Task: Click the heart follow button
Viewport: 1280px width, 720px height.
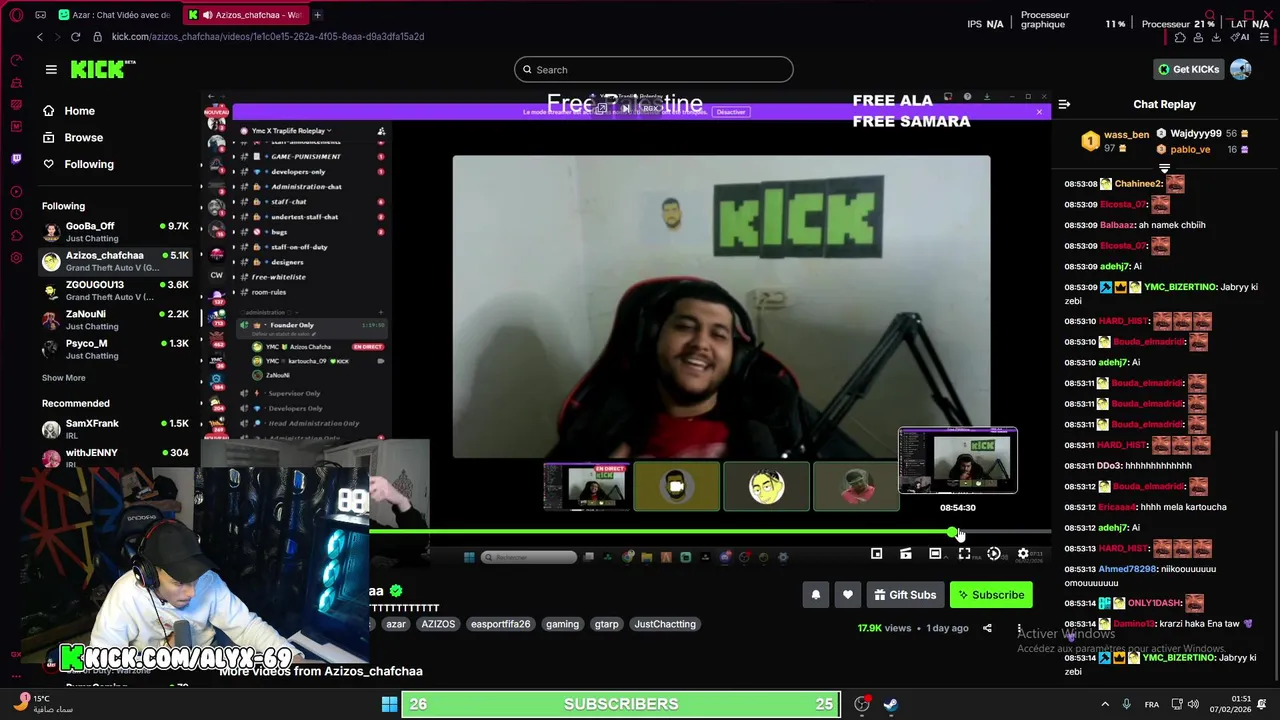Action: [848, 595]
